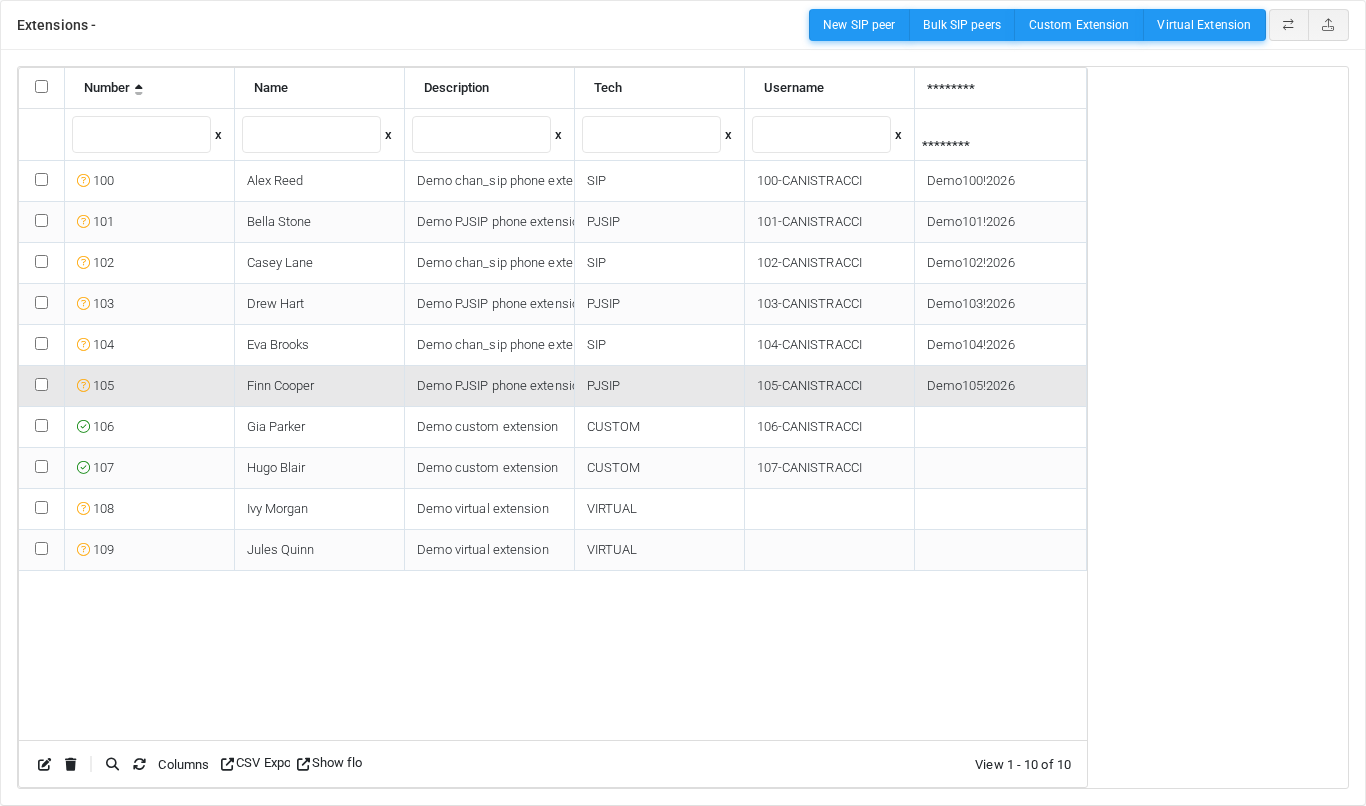This screenshot has width=1366, height=806.
Task: Check the row for Eva Brooks
Action: click(41, 344)
